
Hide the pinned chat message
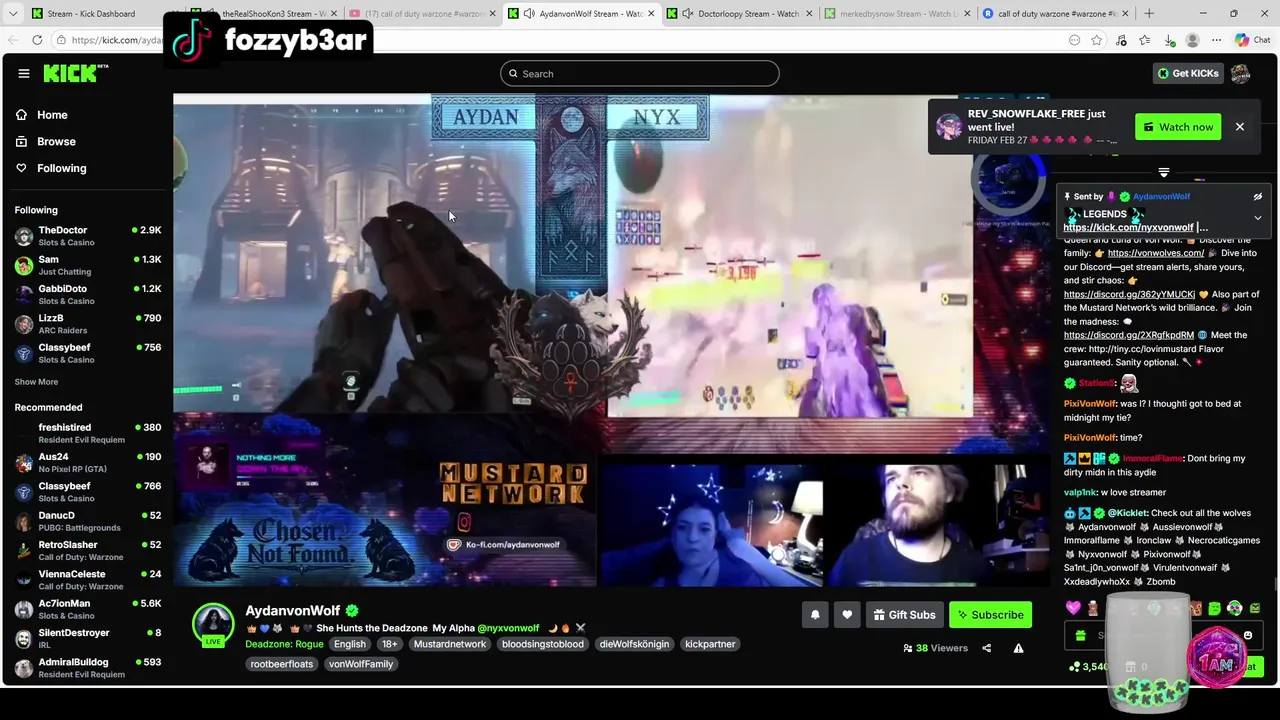pos(1258,197)
